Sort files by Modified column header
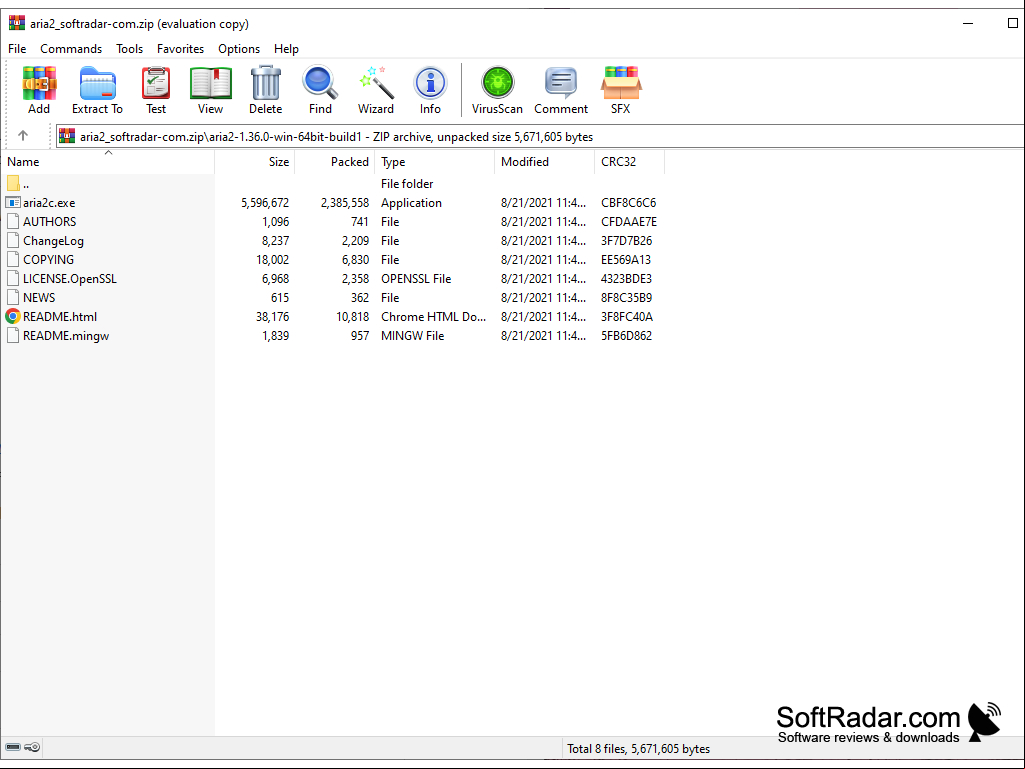This screenshot has height=769, width=1025. [545, 162]
